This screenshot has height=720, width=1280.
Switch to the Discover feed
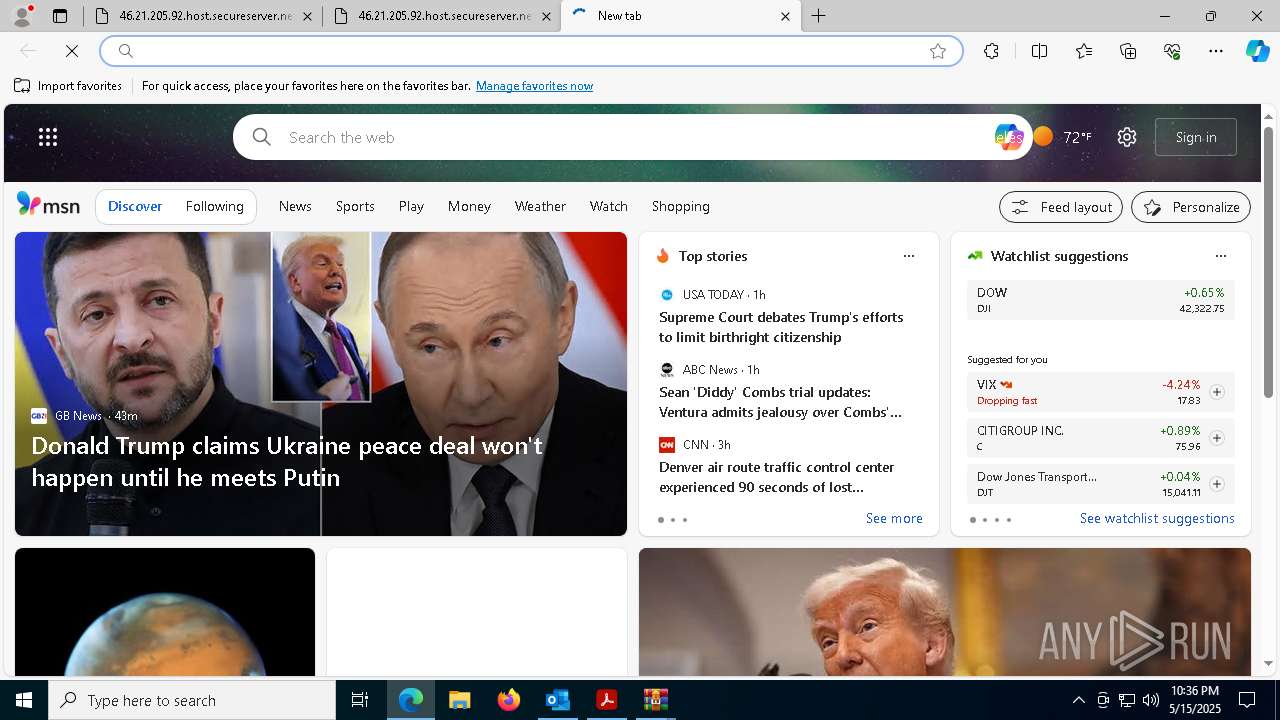(x=135, y=206)
